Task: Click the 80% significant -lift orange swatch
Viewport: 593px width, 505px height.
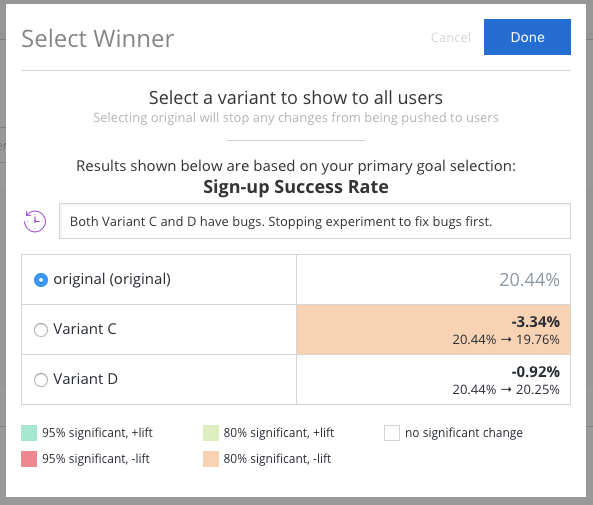Action: pos(211,459)
